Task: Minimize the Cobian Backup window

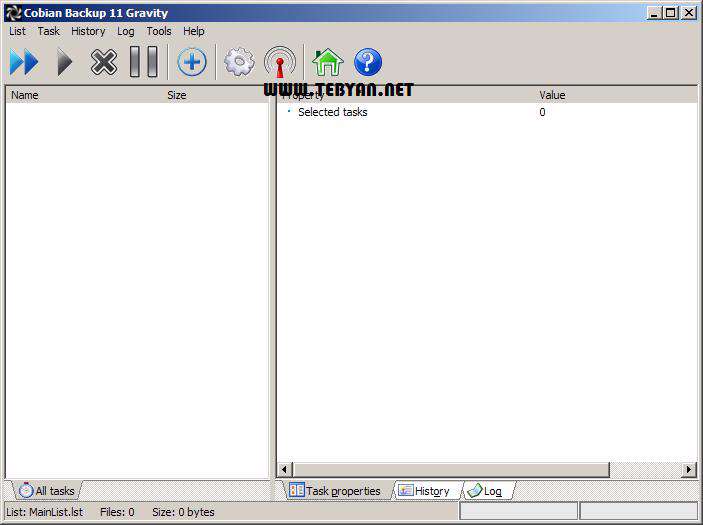Action: [x=654, y=13]
